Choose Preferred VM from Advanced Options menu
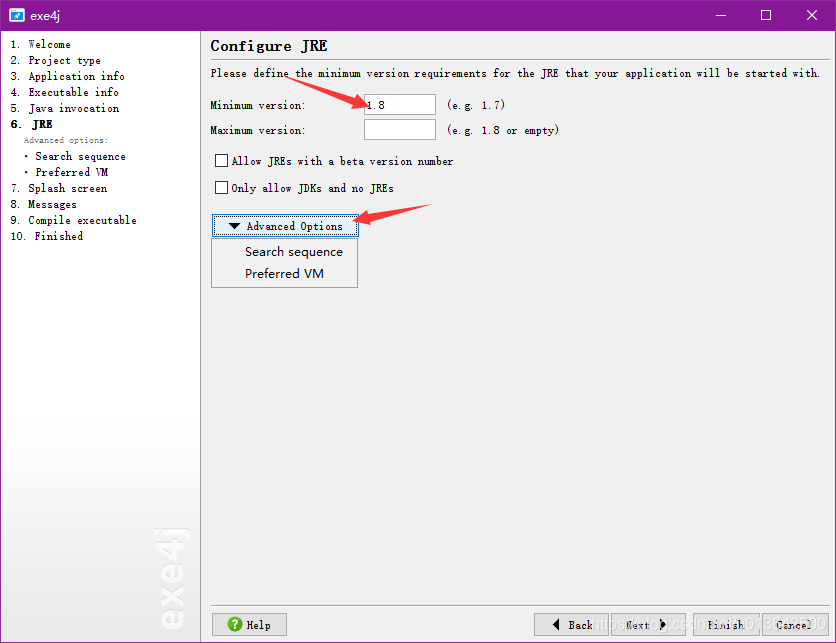This screenshot has height=643, width=836. point(284,274)
